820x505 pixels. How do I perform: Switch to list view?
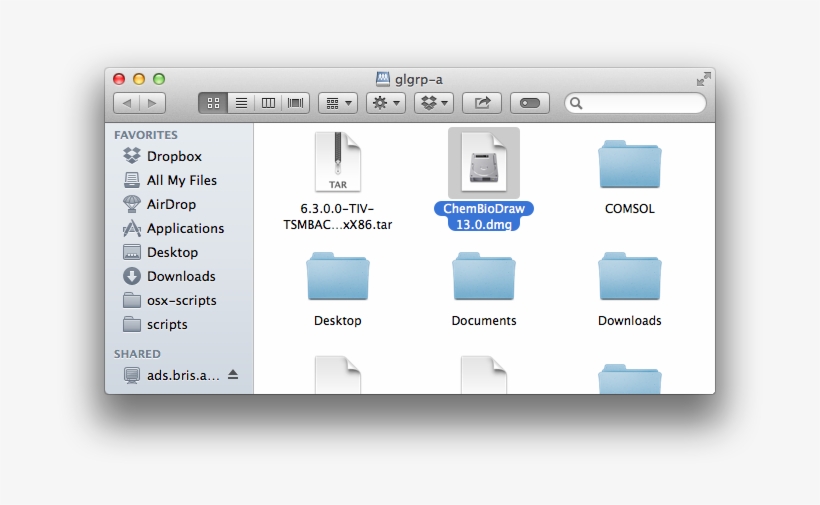[x=241, y=103]
